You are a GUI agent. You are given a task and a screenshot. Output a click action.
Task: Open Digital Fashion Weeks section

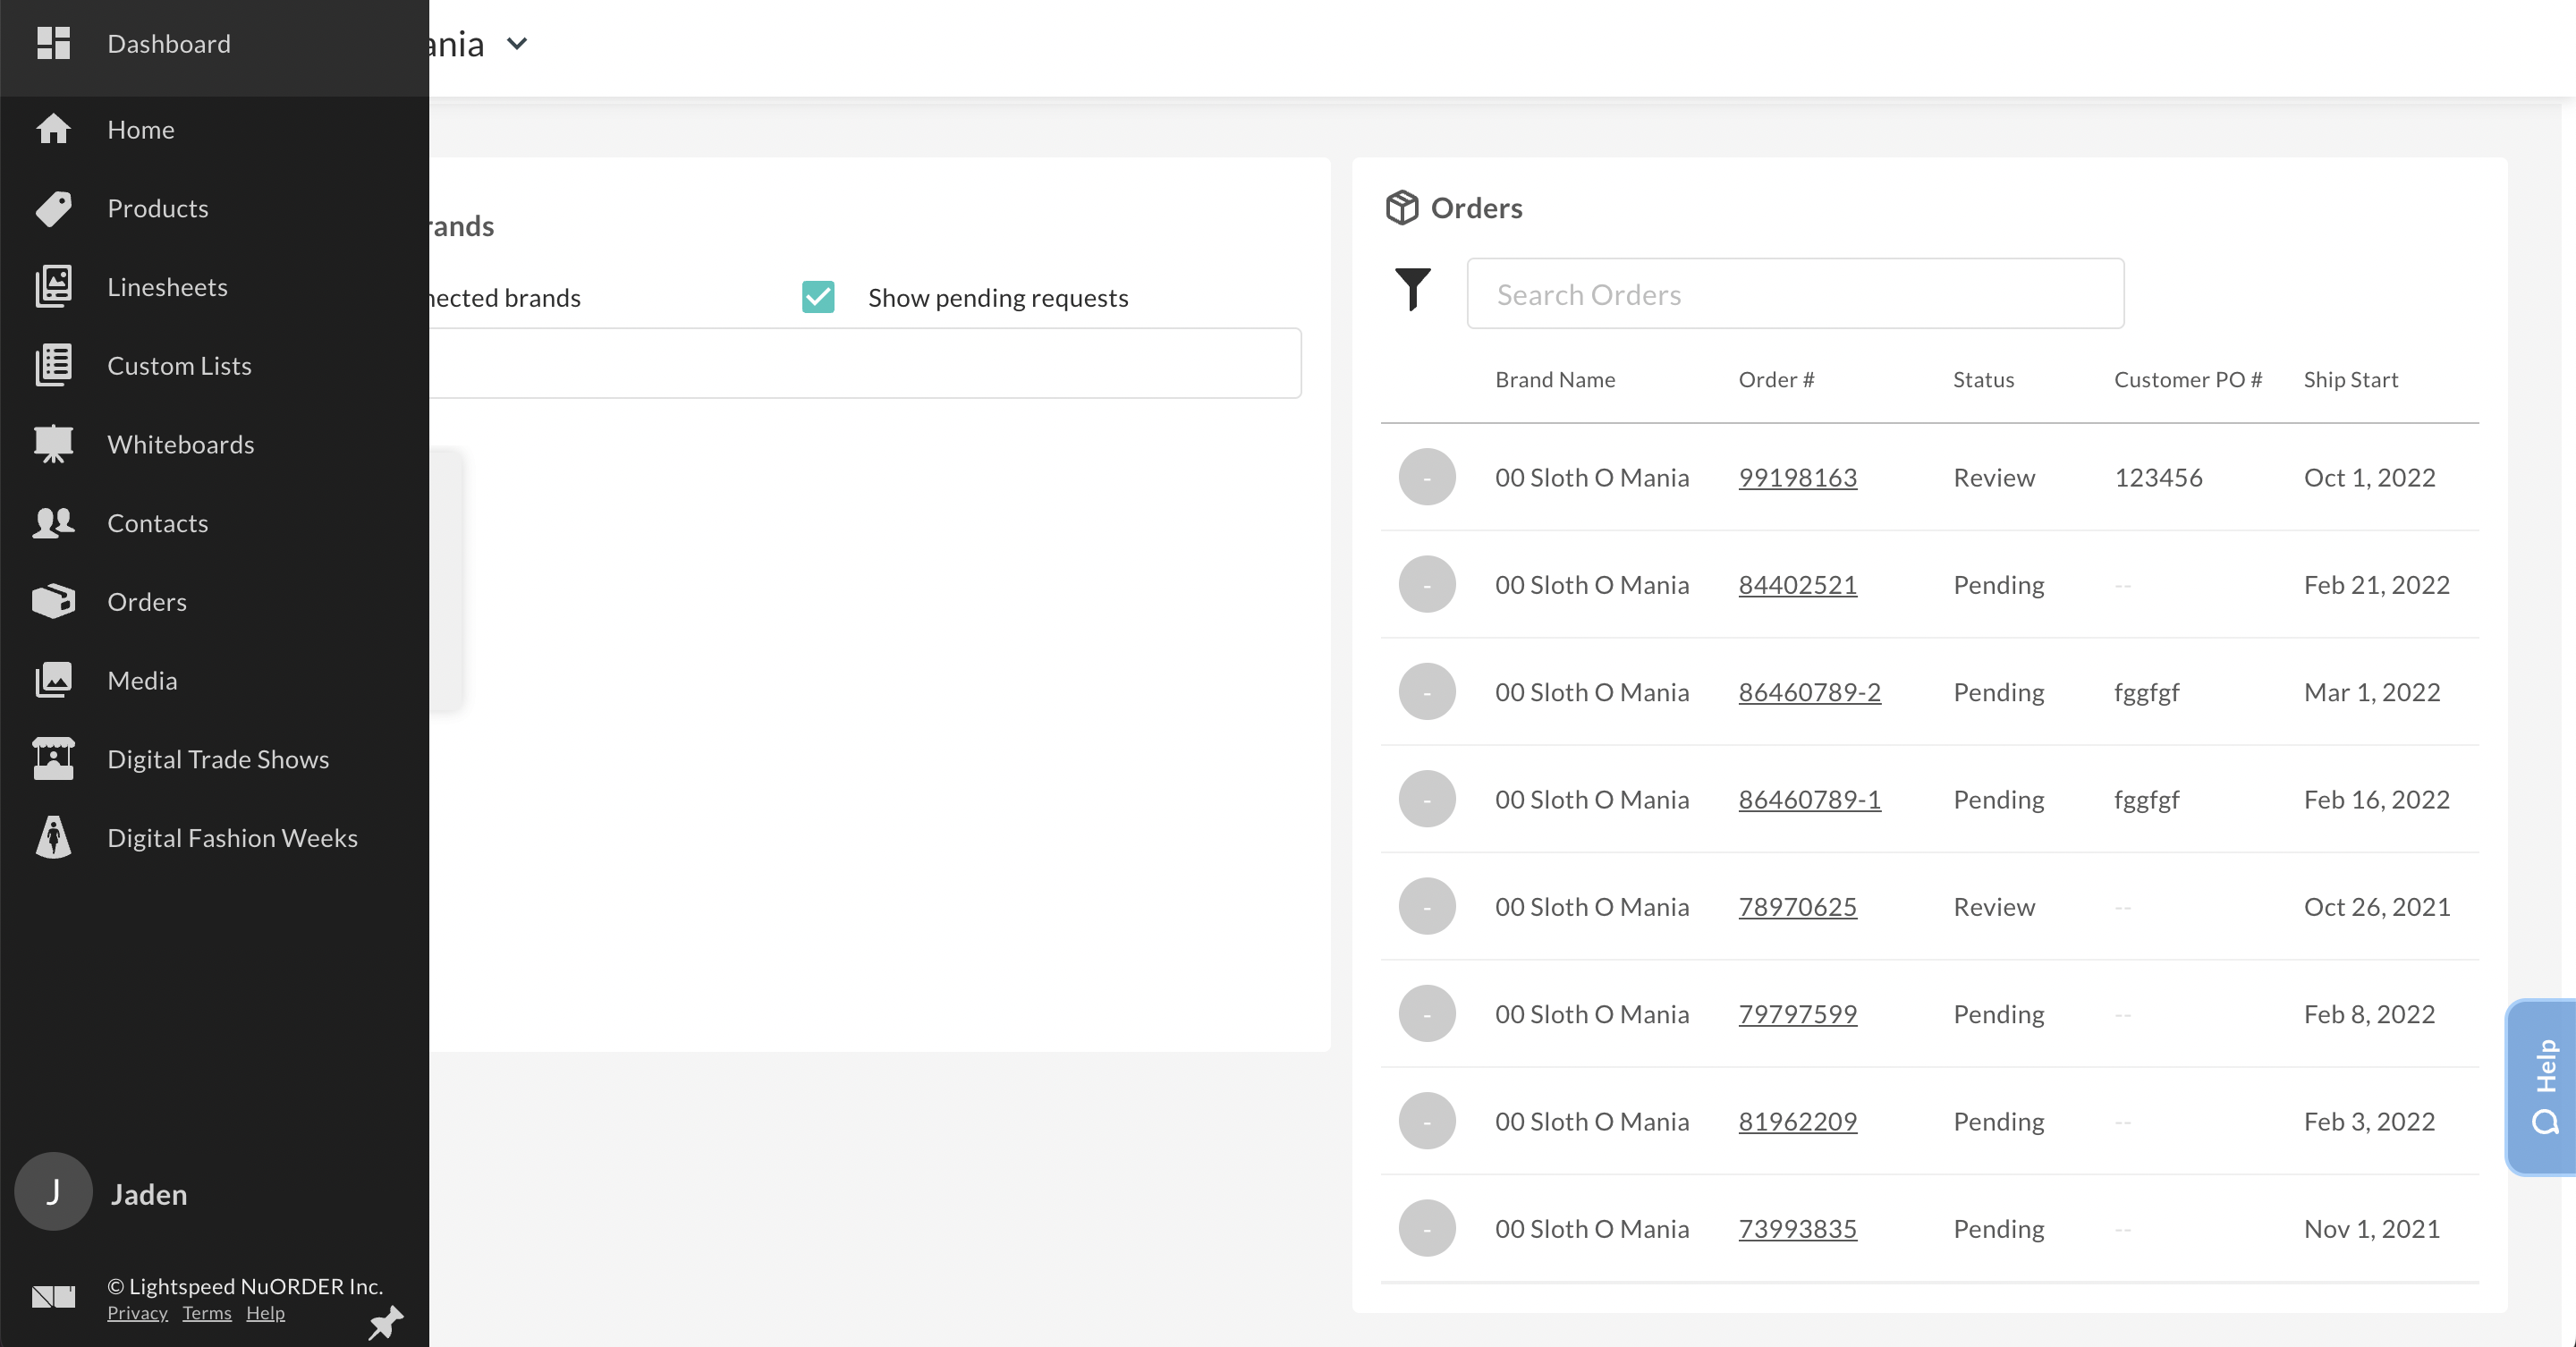[x=232, y=836]
